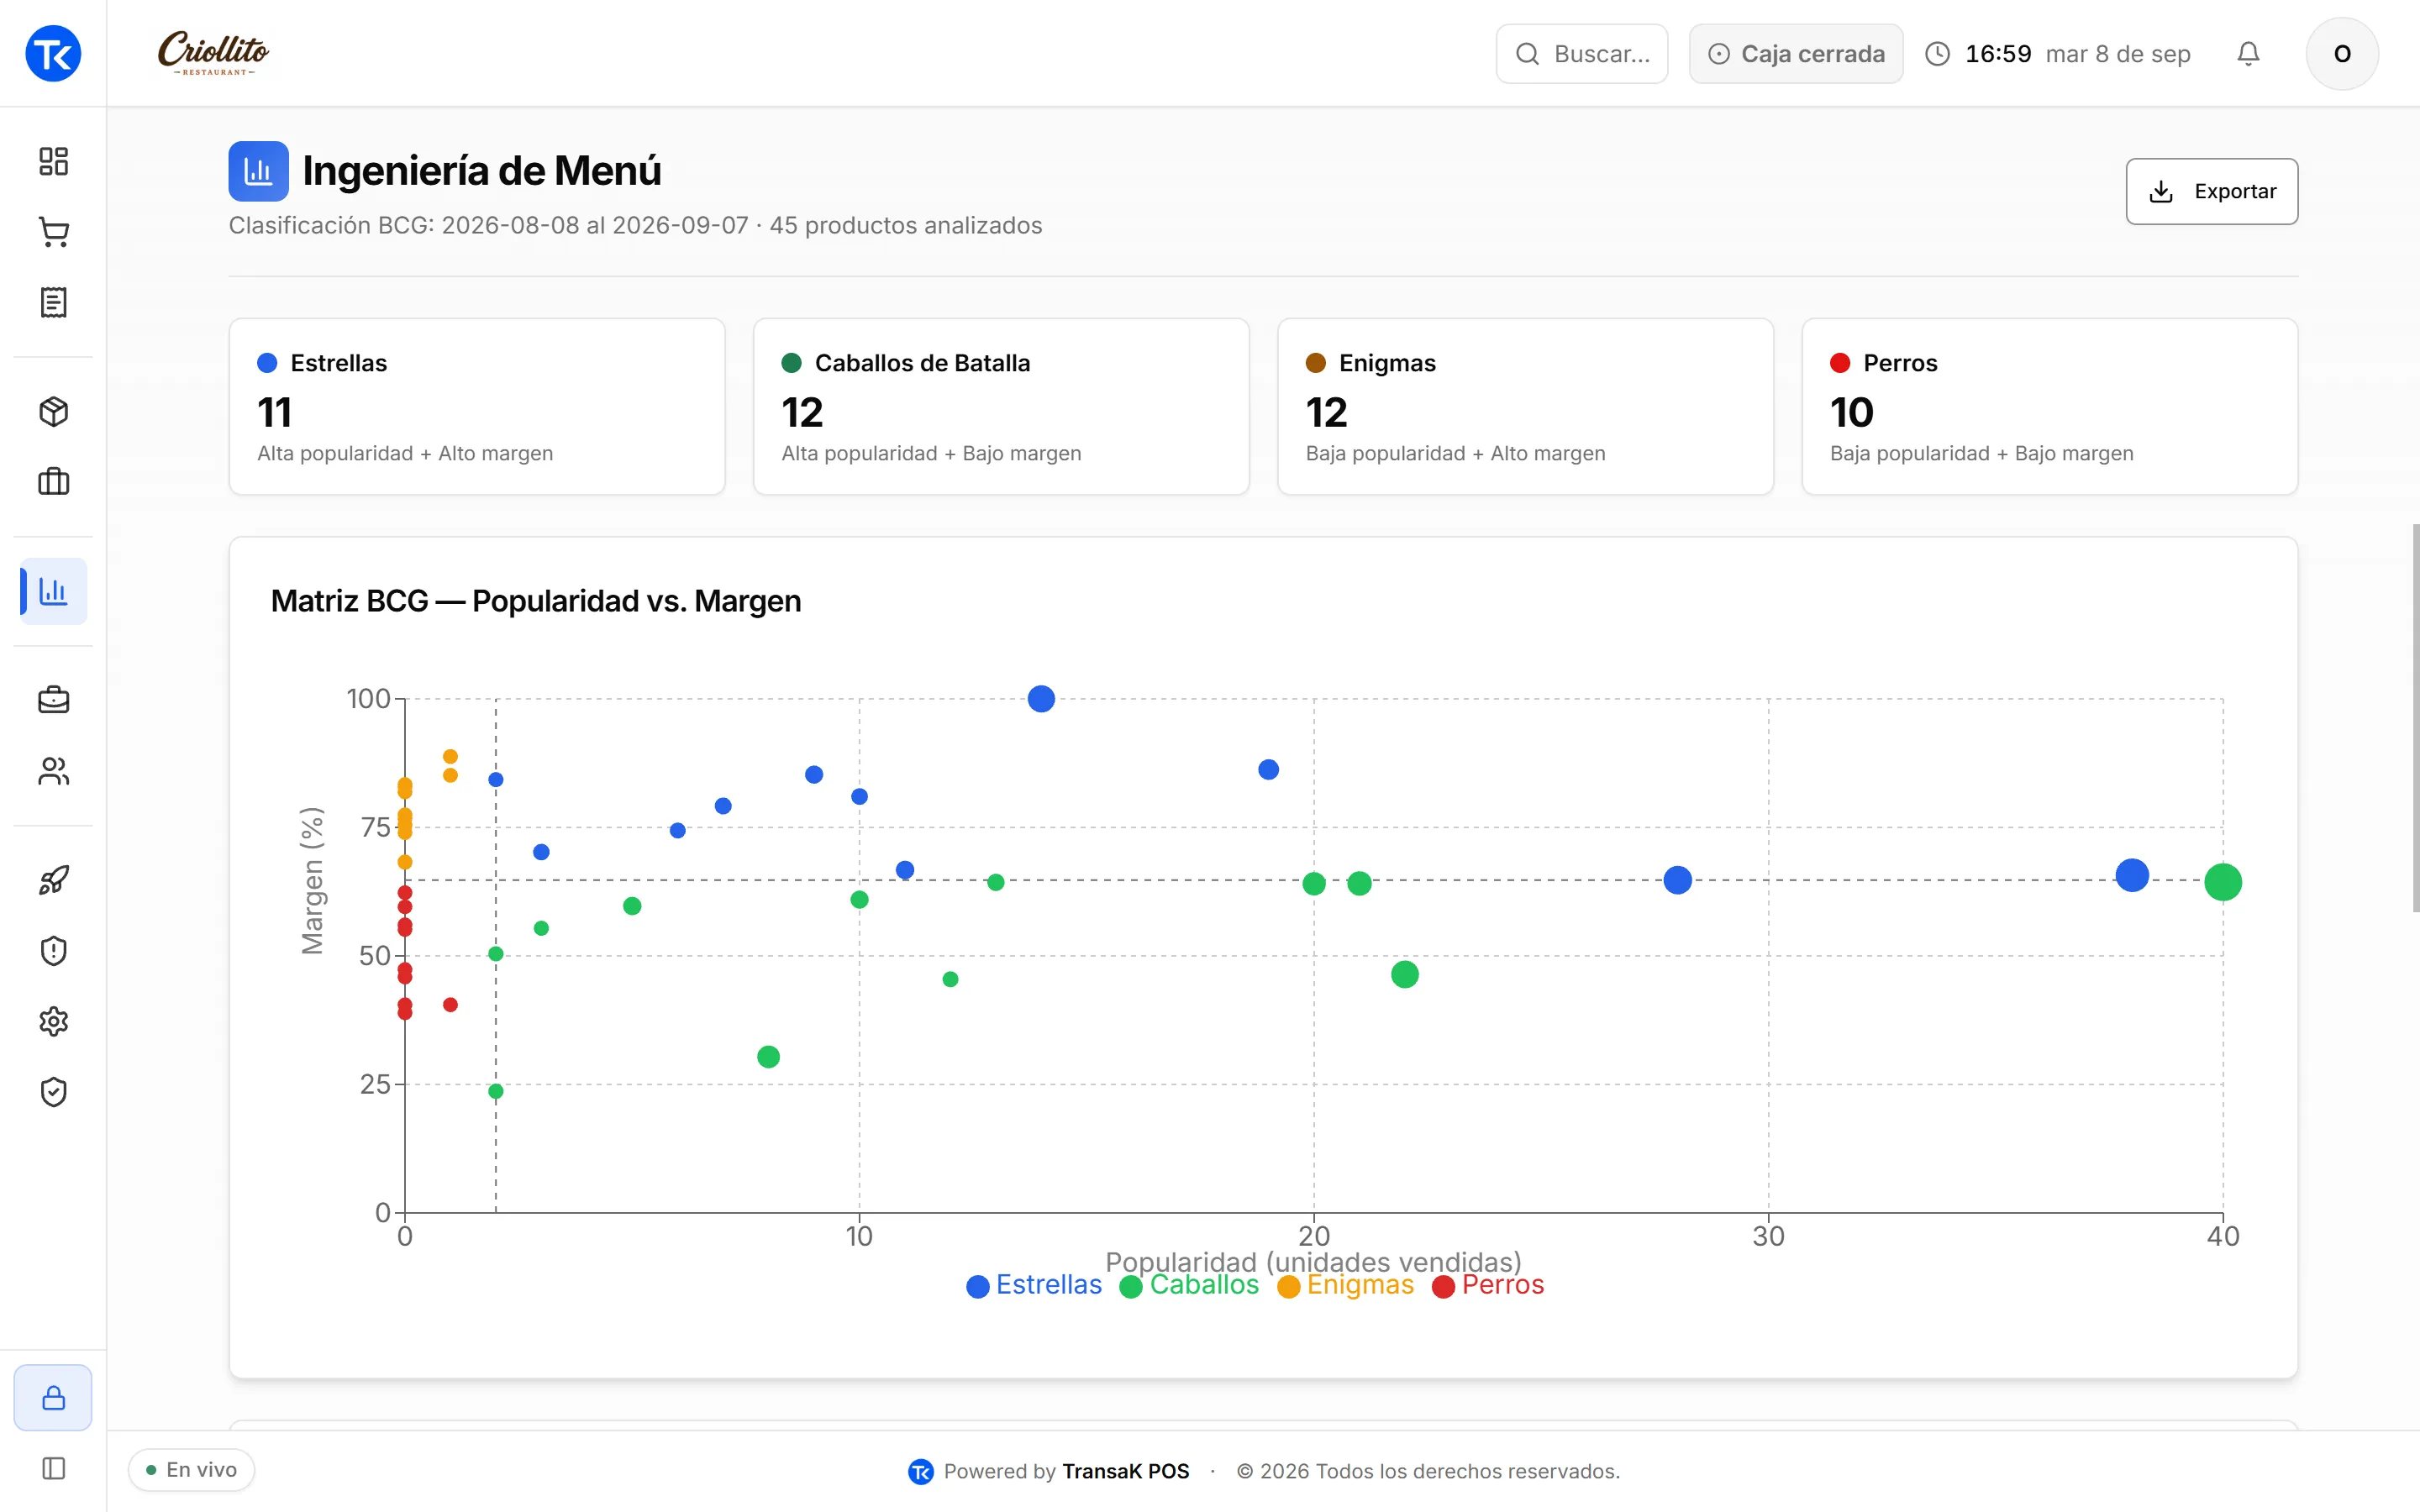Click the blue point at 100% margin

point(1041,699)
